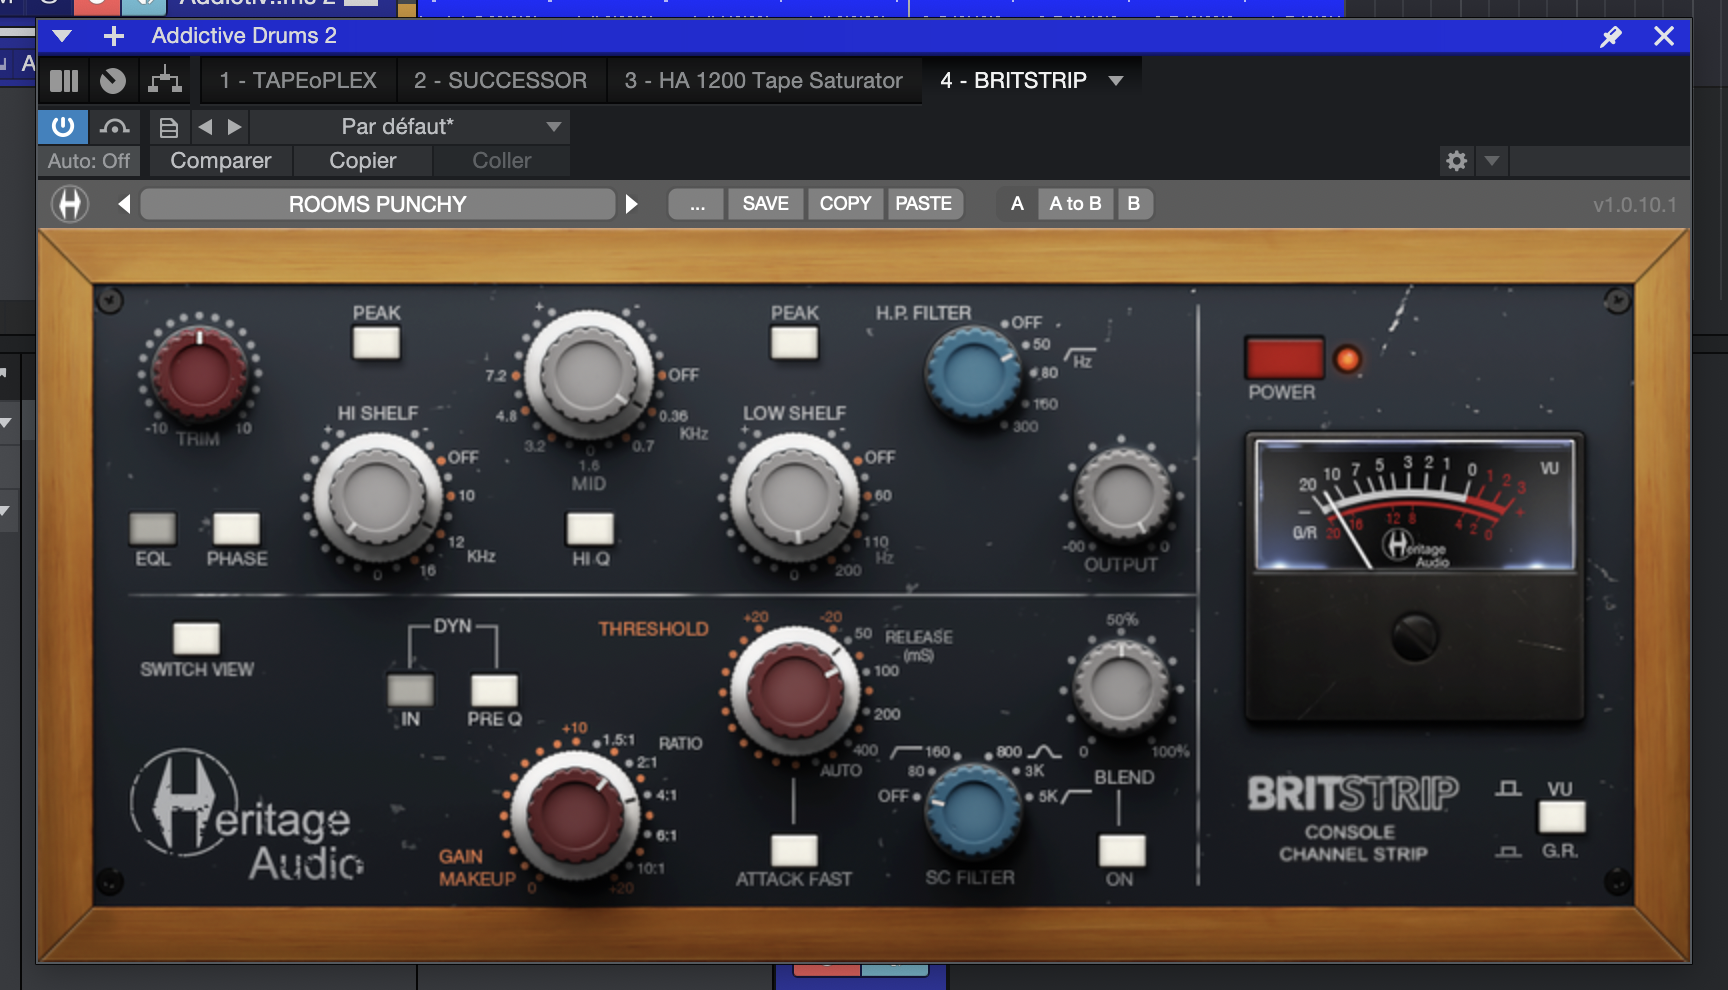Toggle the HI Q button
The width and height of the screenshot is (1728, 990).
(590, 528)
